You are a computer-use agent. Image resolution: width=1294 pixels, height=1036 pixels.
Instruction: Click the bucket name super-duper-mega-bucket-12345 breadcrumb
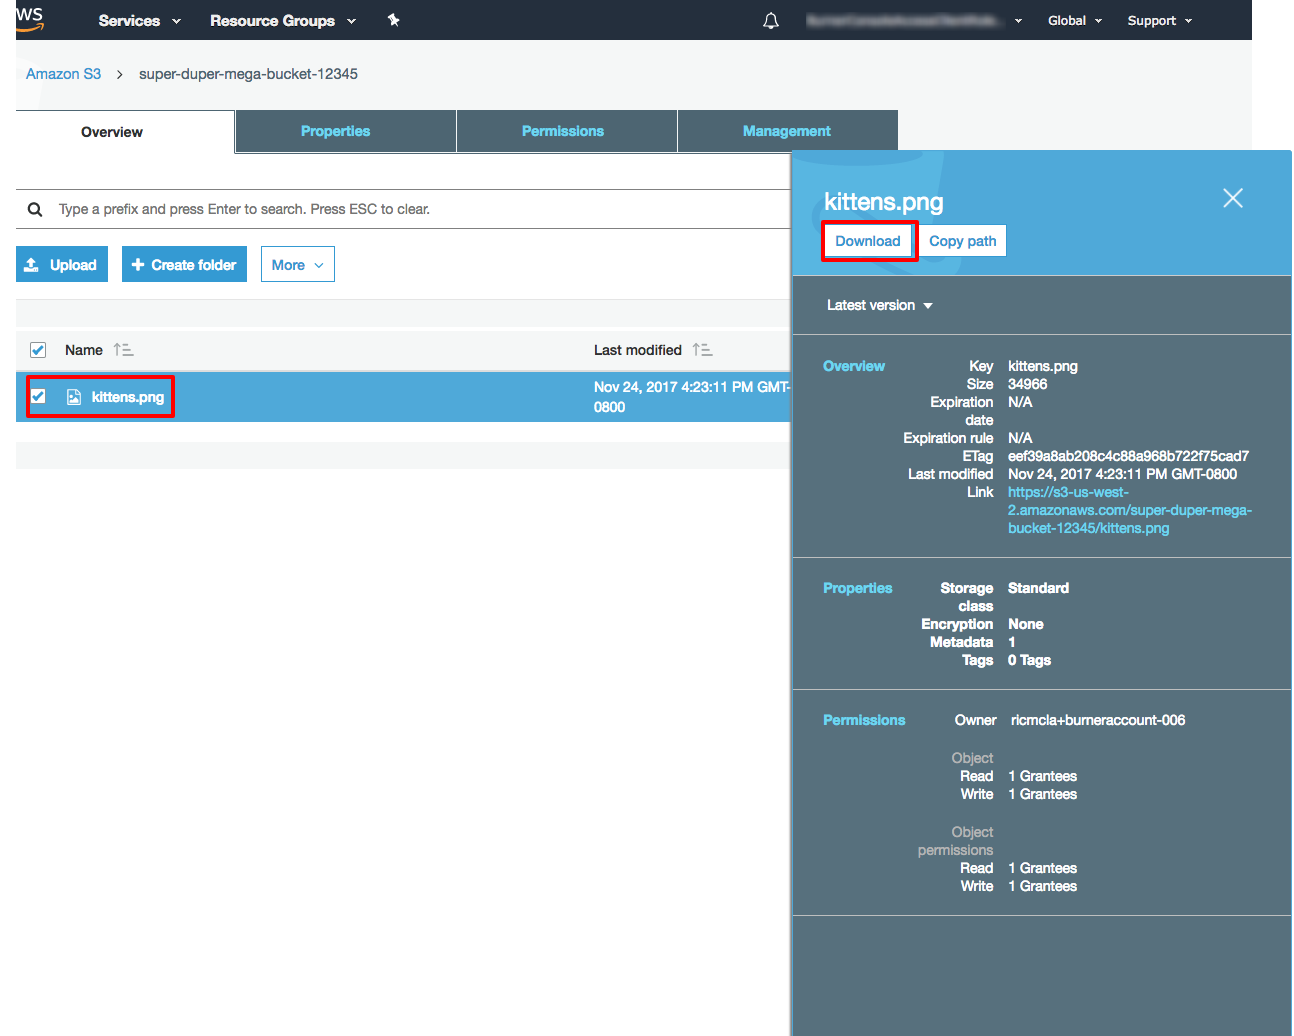coord(248,74)
